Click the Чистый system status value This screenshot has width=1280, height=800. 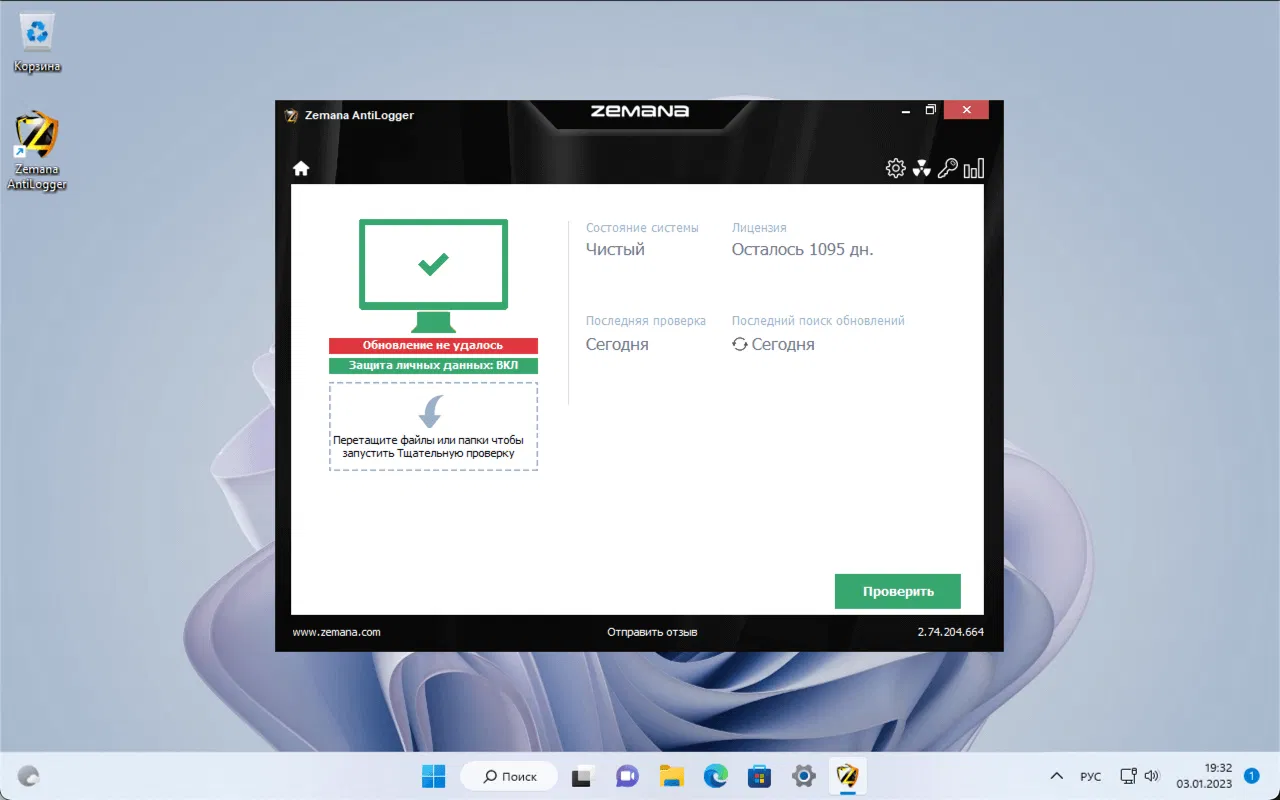(615, 250)
